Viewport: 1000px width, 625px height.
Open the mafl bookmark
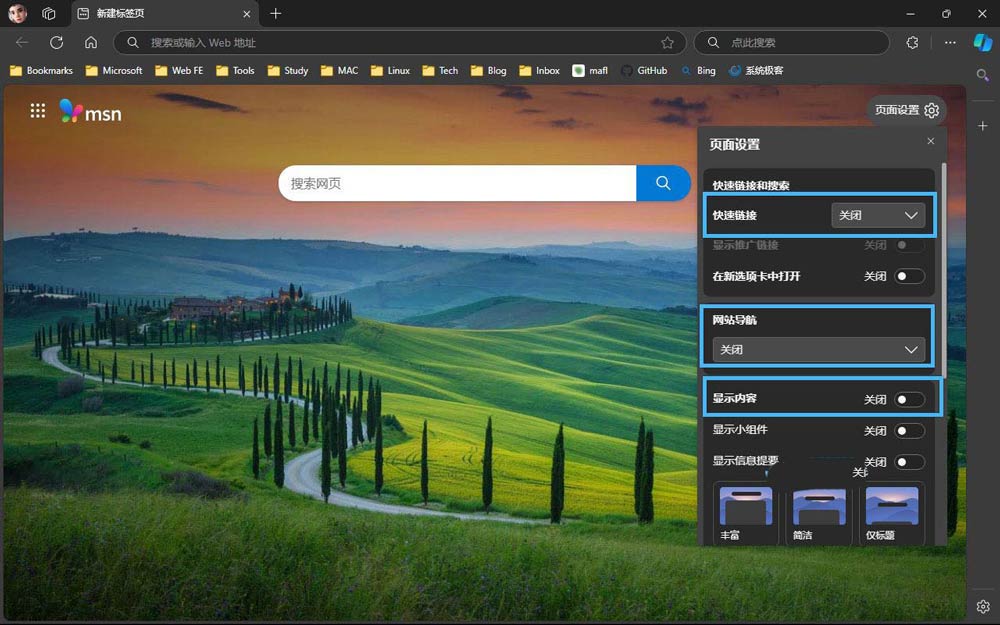(x=590, y=70)
